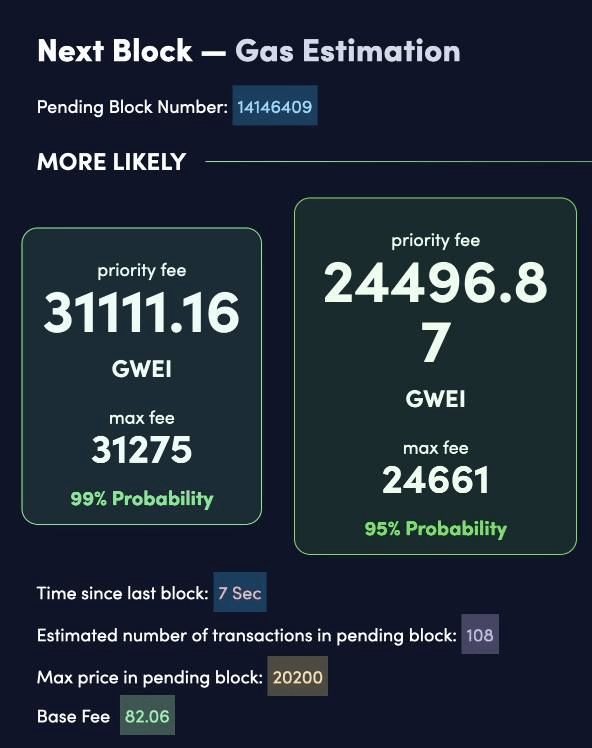592x748 pixels.
Task: Click the Max price in pending block label
Action: coord(150,677)
